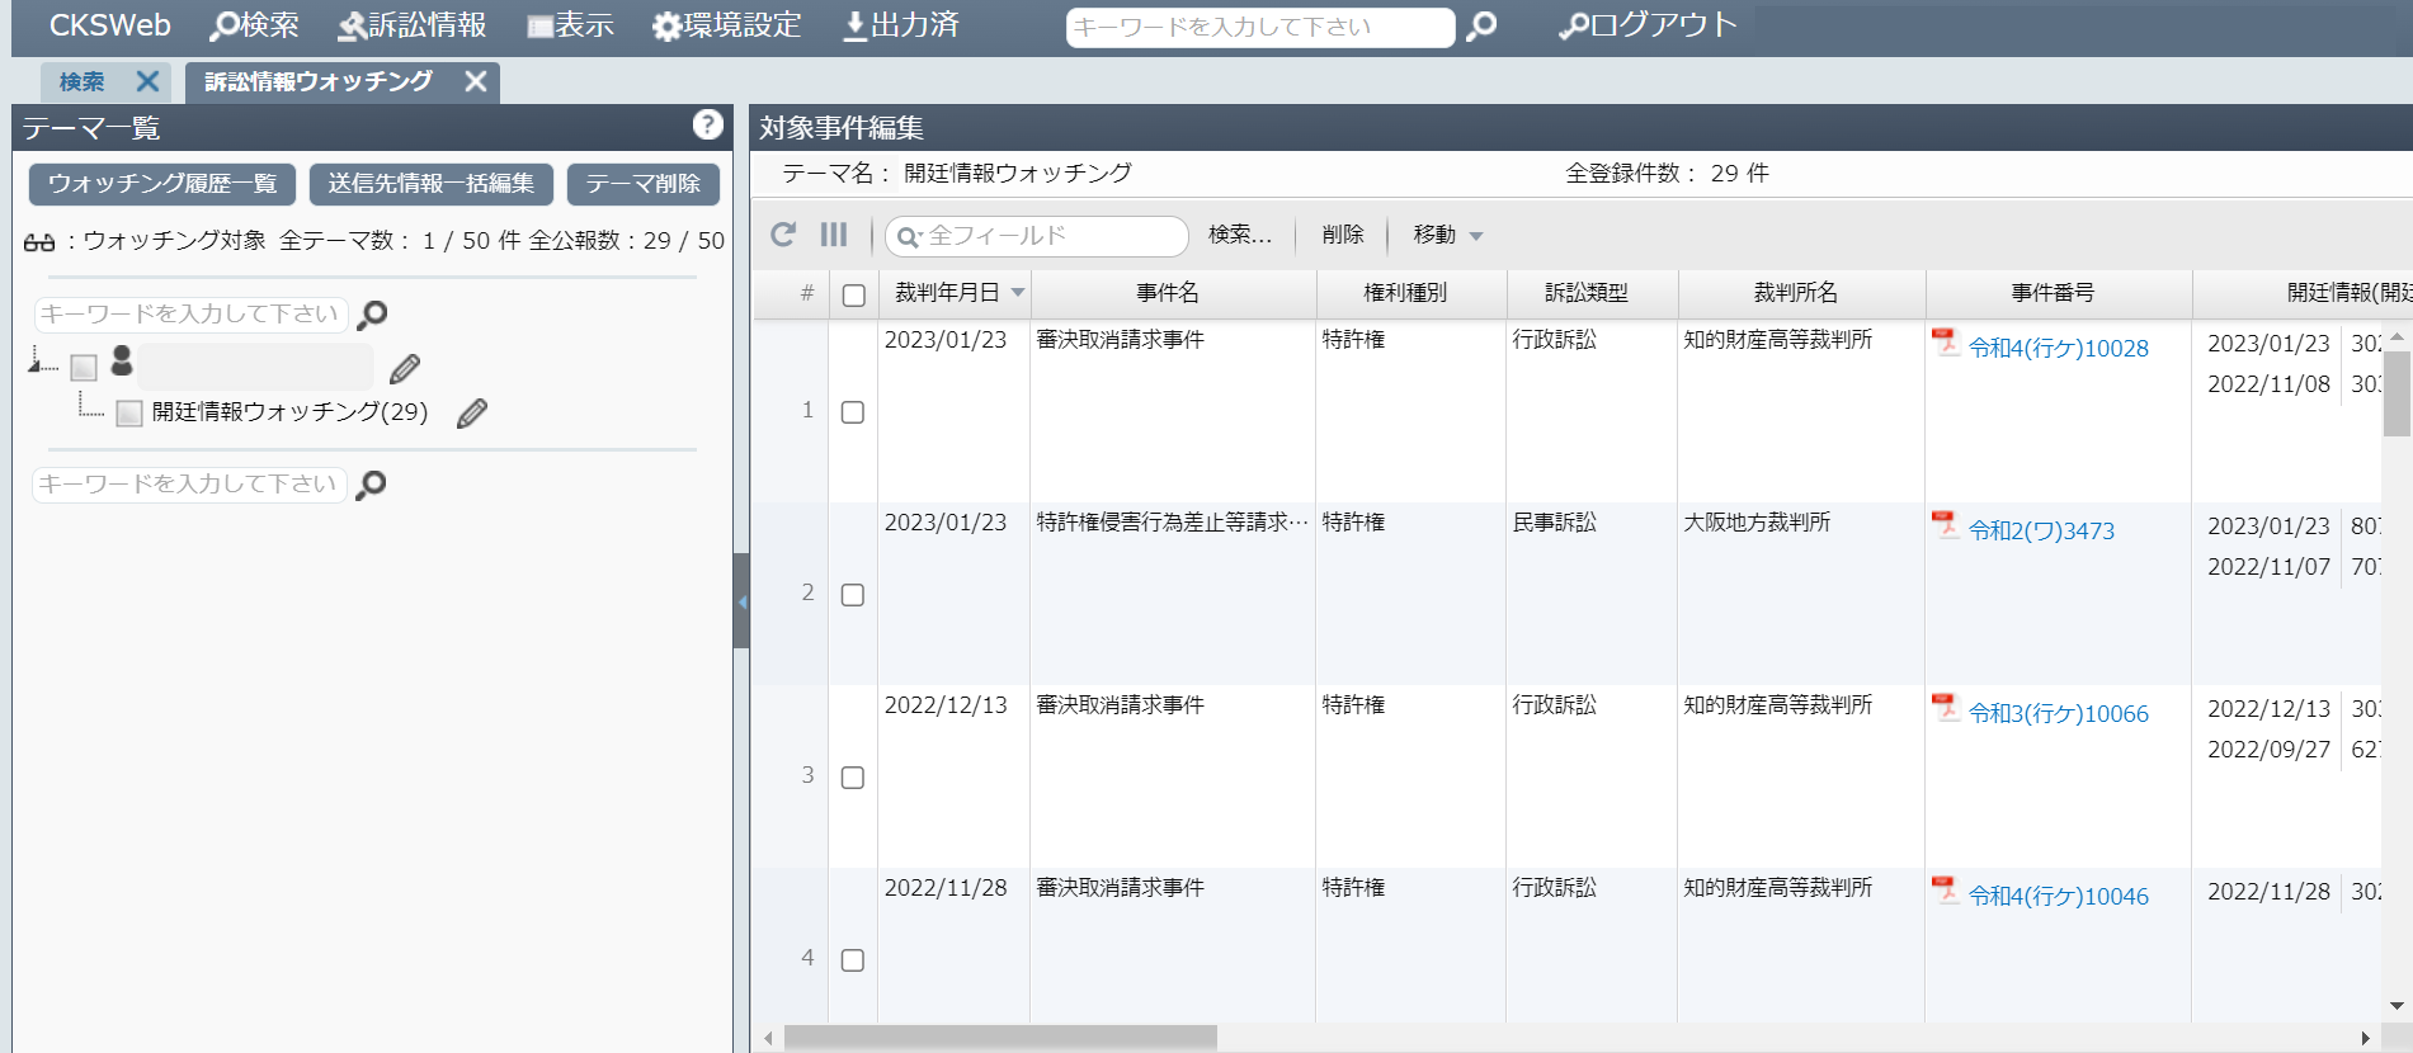This screenshot has height=1053, width=2413.
Task: Open case link 令和3(行ケ)10066
Action: (x=2055, y=713)
